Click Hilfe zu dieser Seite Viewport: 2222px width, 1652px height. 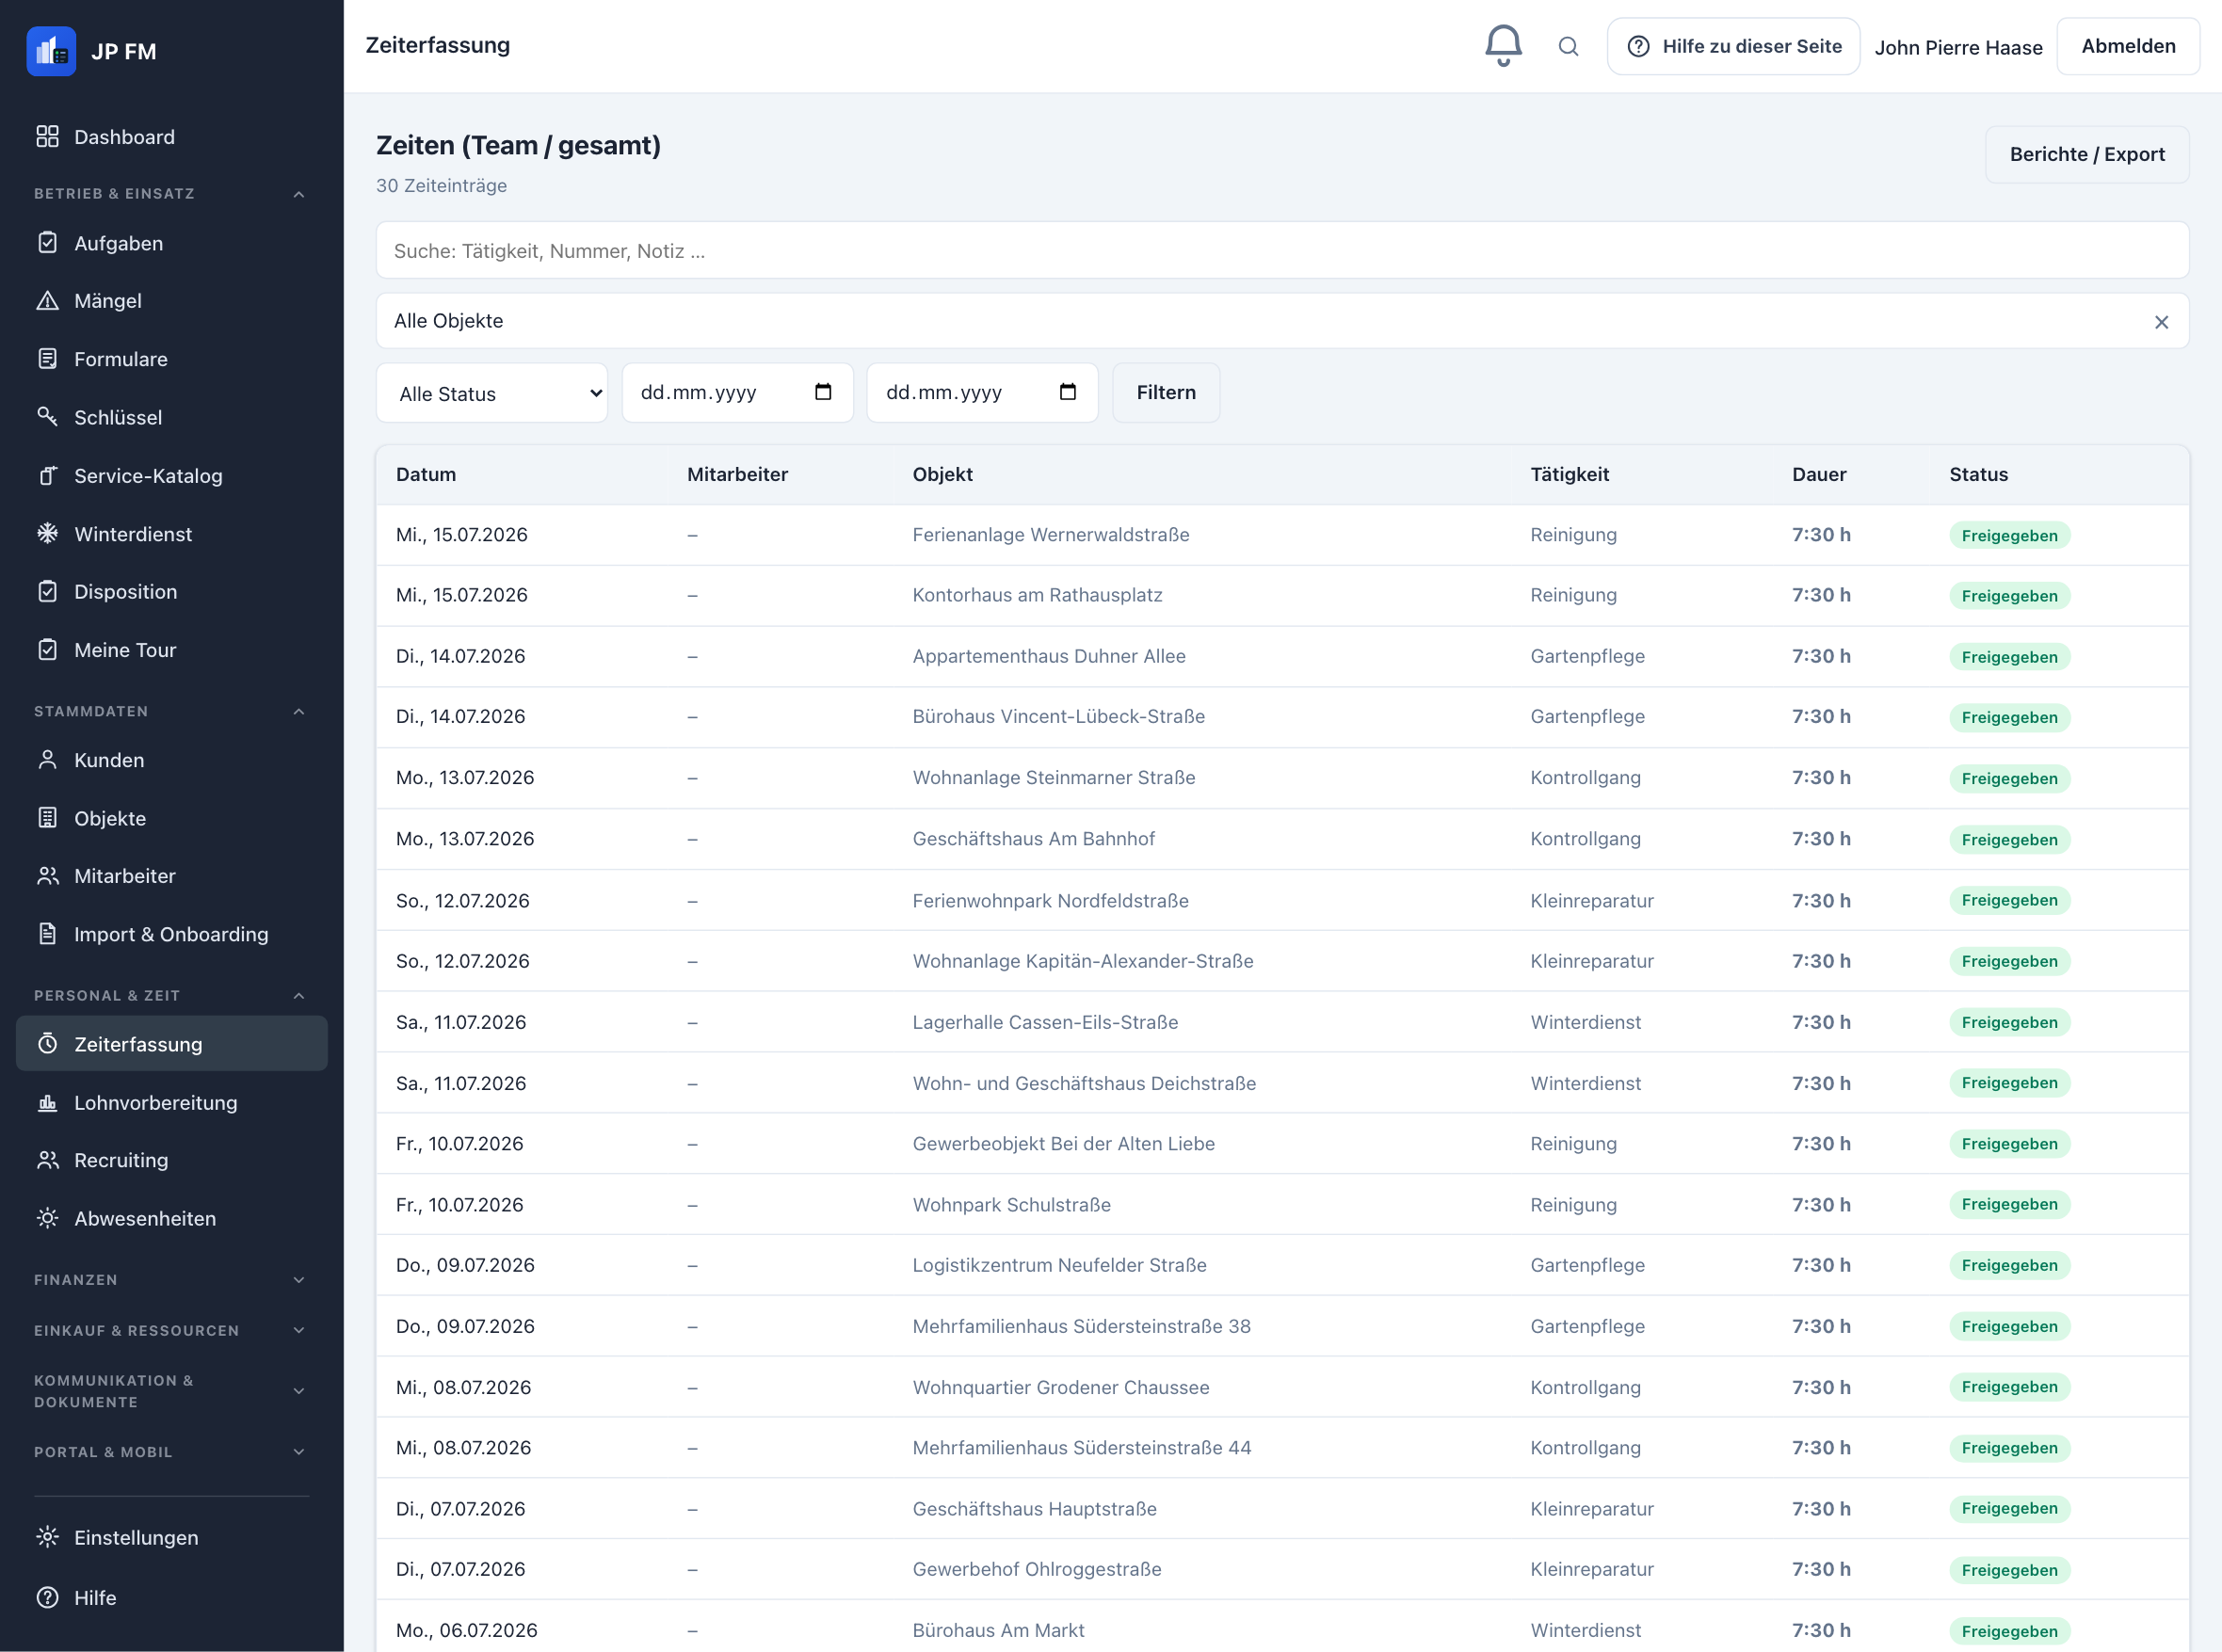coord(1733,46)
